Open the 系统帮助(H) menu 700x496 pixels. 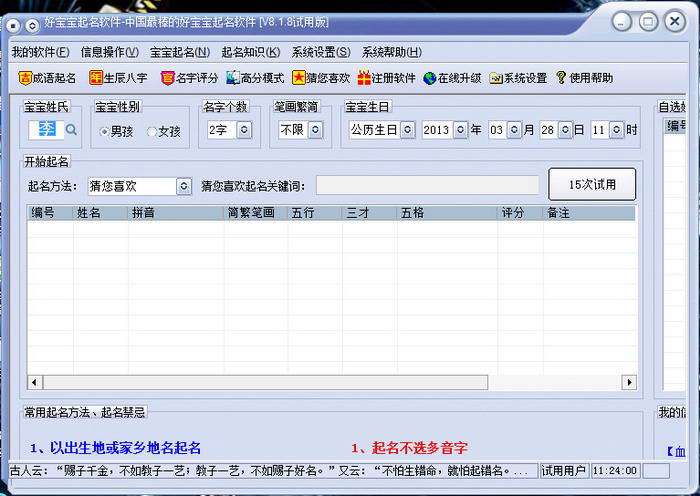392,52
